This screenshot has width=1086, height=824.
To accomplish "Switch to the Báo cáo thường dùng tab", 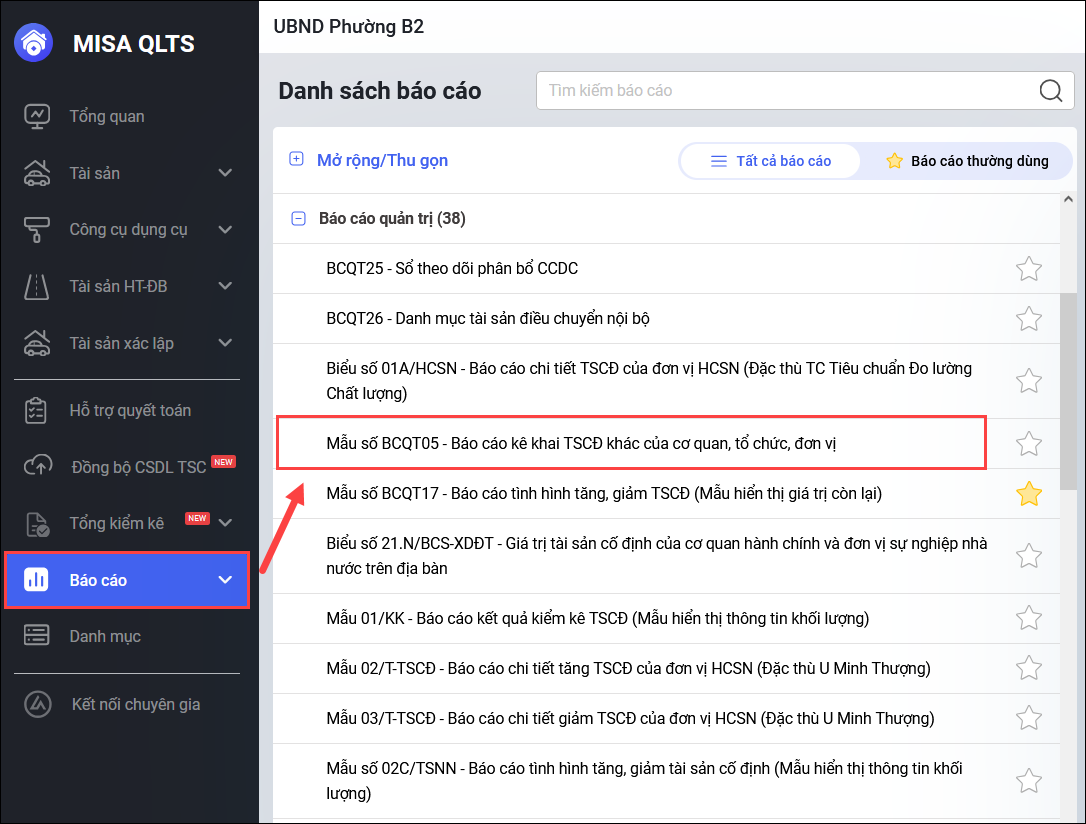I will coord(967,161).
